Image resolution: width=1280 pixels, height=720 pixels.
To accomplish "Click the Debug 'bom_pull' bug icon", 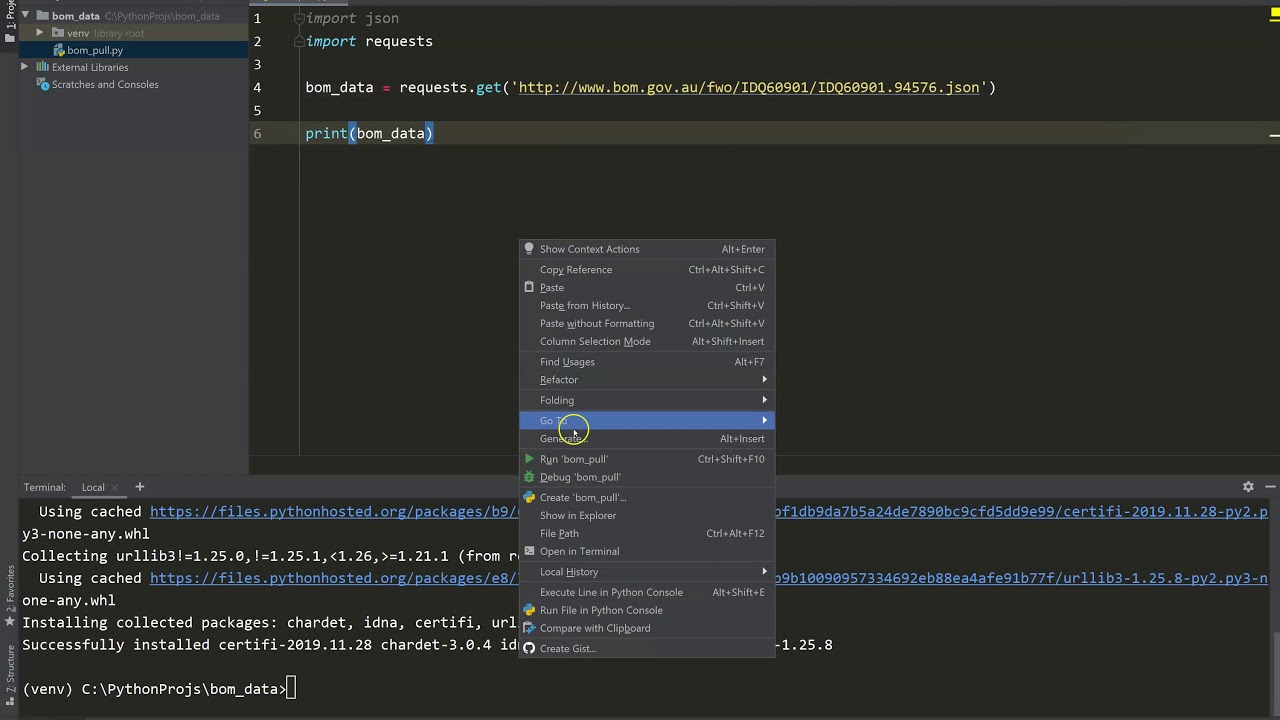I will coord(529,477).
